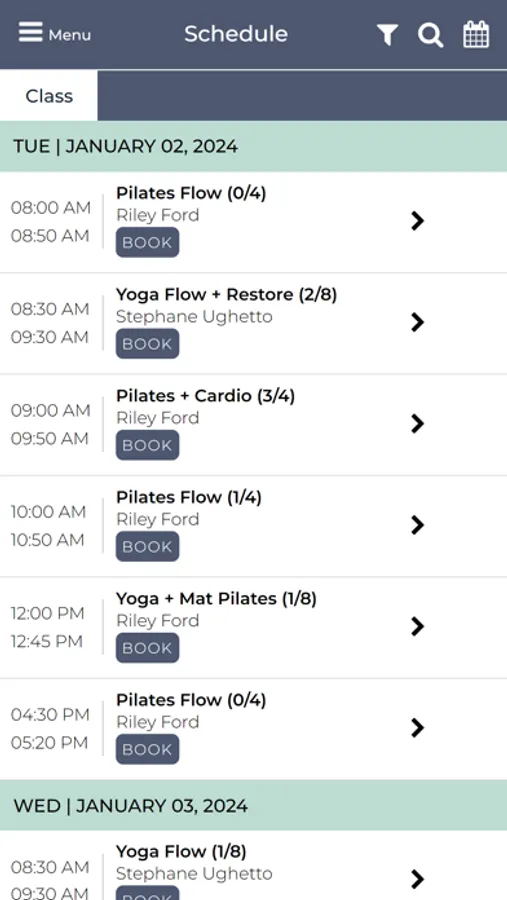The image size is (507, 900).
Task: Book the 10:00 AM Pilates Flow class
Action: [148, 546]
